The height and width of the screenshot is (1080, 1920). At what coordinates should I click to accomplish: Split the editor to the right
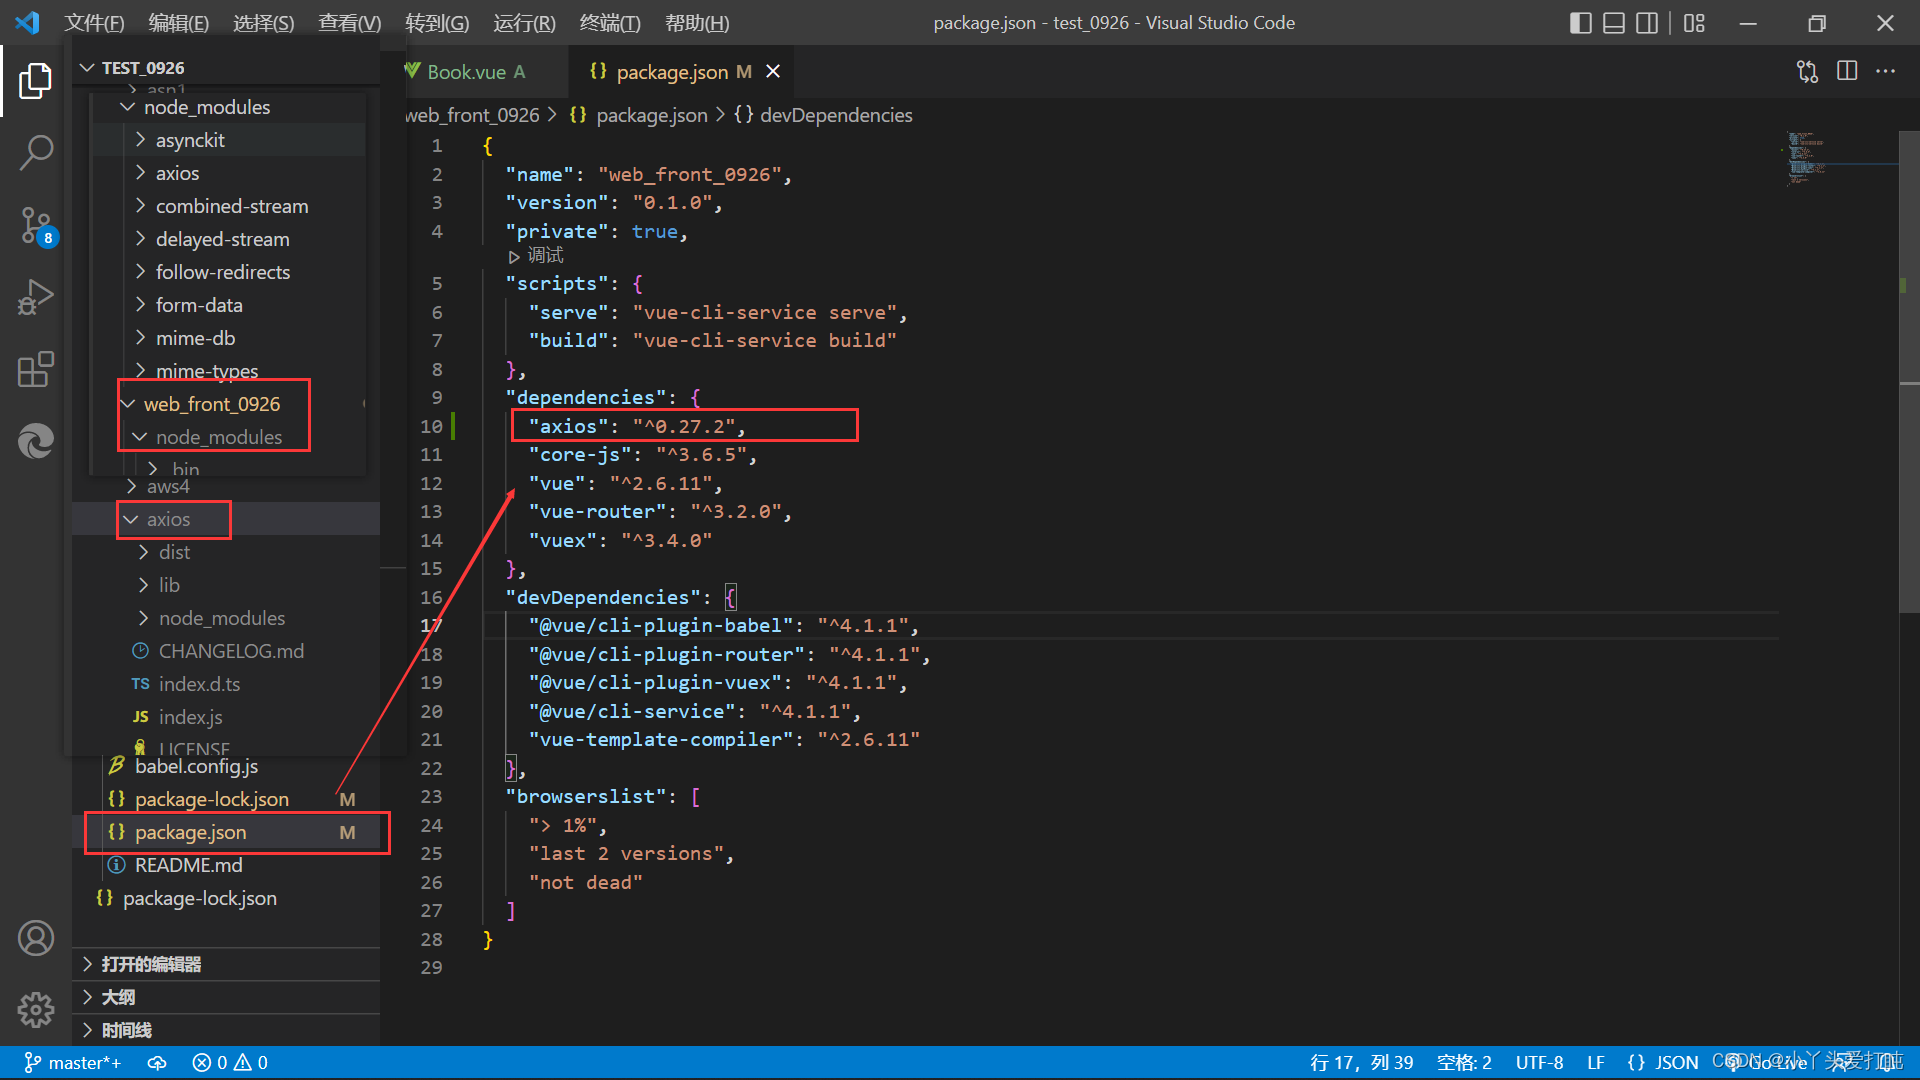(1847, 71)
